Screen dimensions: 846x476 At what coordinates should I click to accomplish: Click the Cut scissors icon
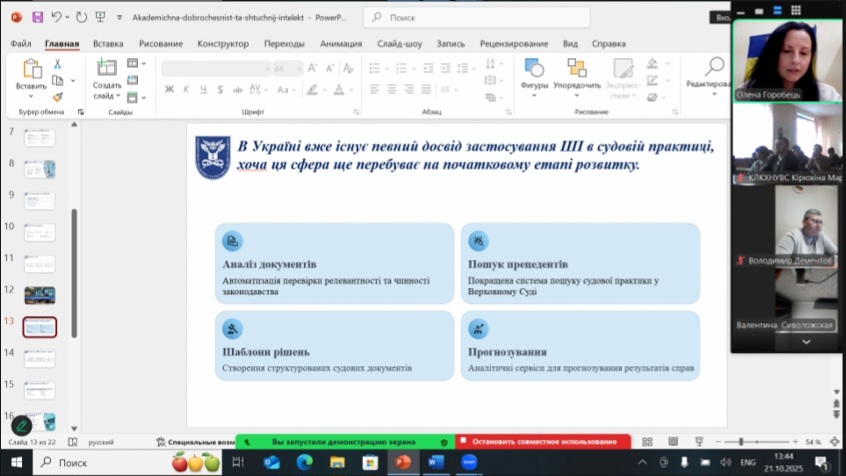pos(57,64)
